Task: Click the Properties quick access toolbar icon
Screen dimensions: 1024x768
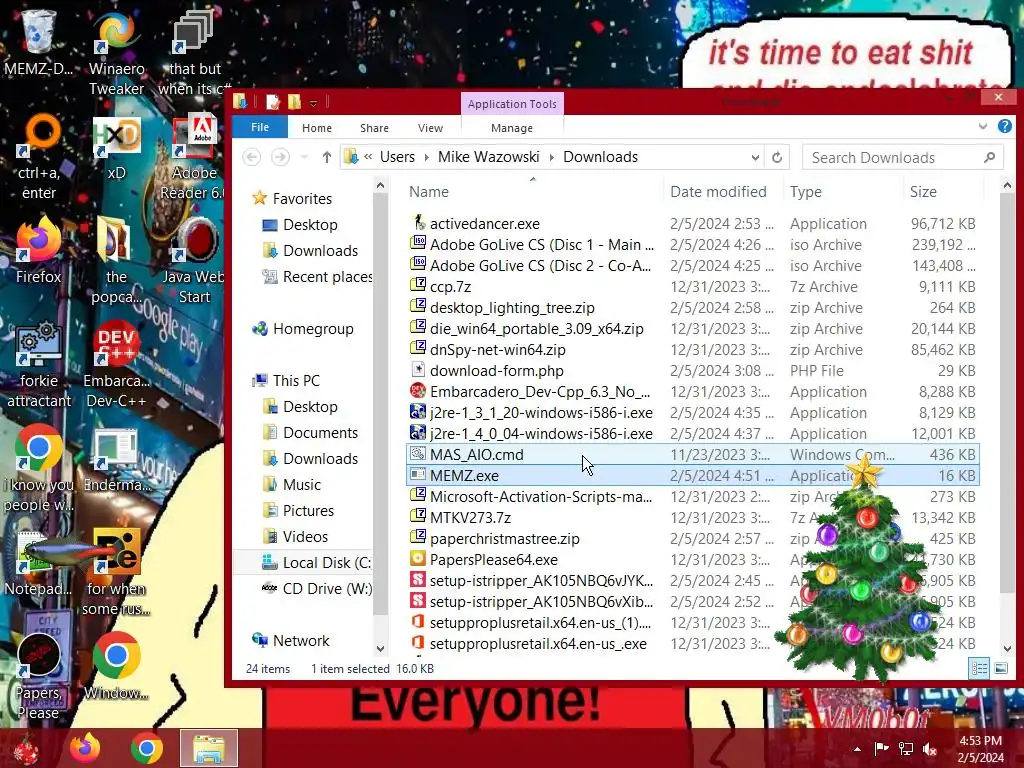Action: pyautogui.click(x=273, y=102)
